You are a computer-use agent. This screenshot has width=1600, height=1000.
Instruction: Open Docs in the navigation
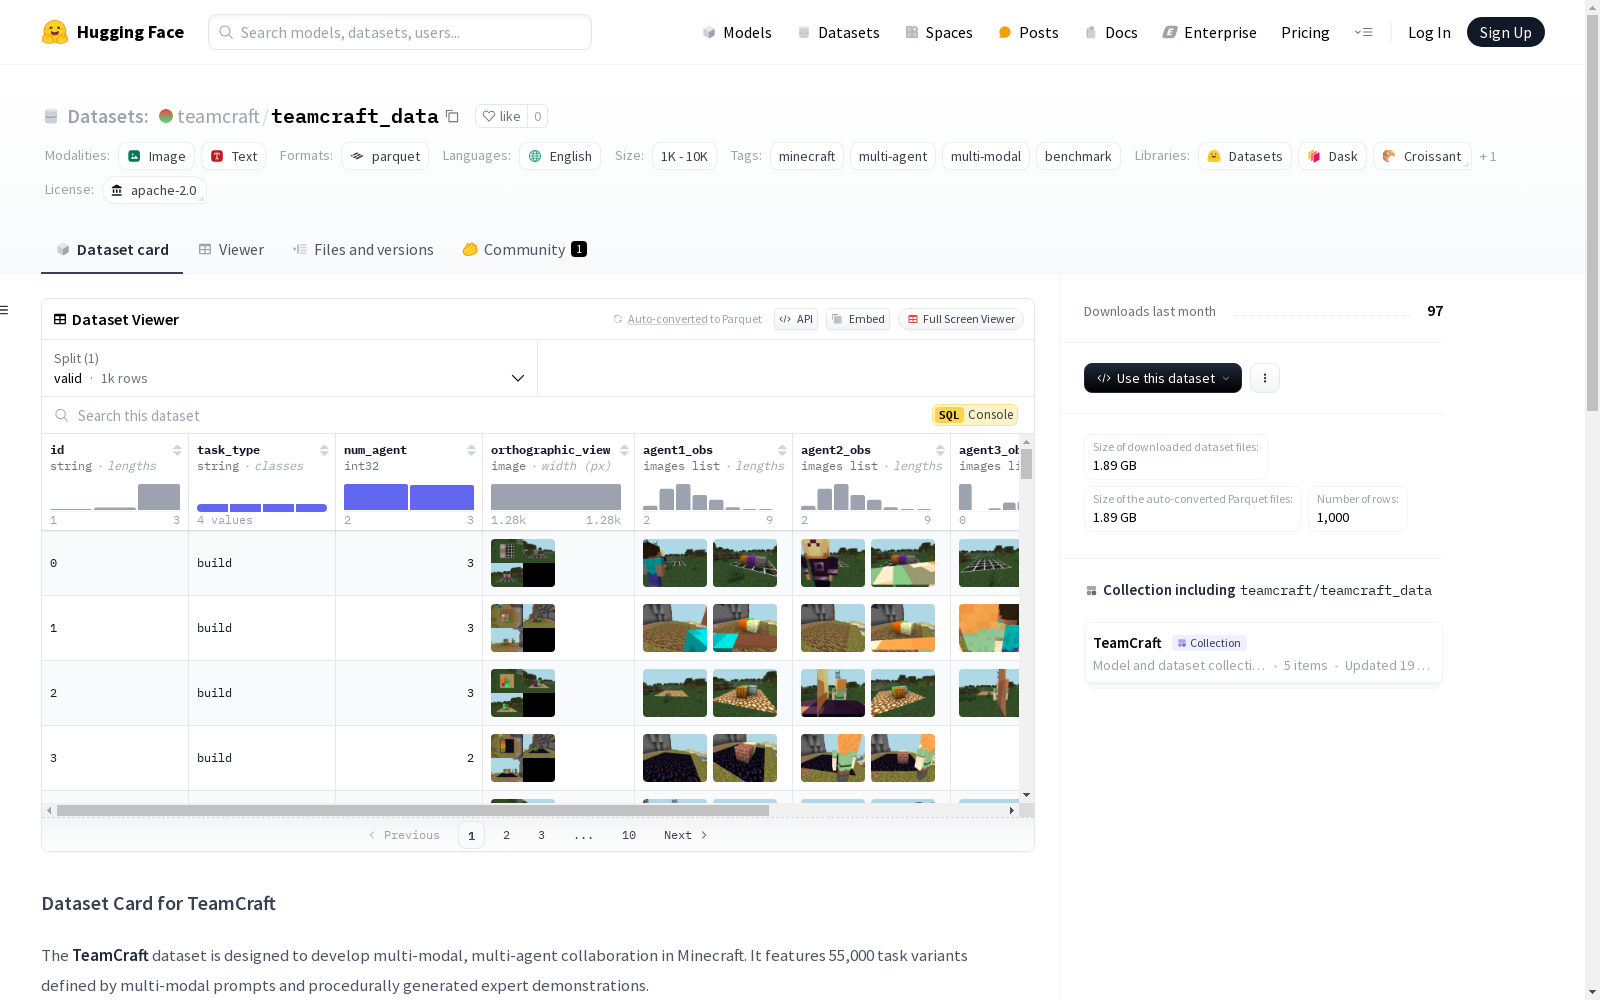[1111, 32]
